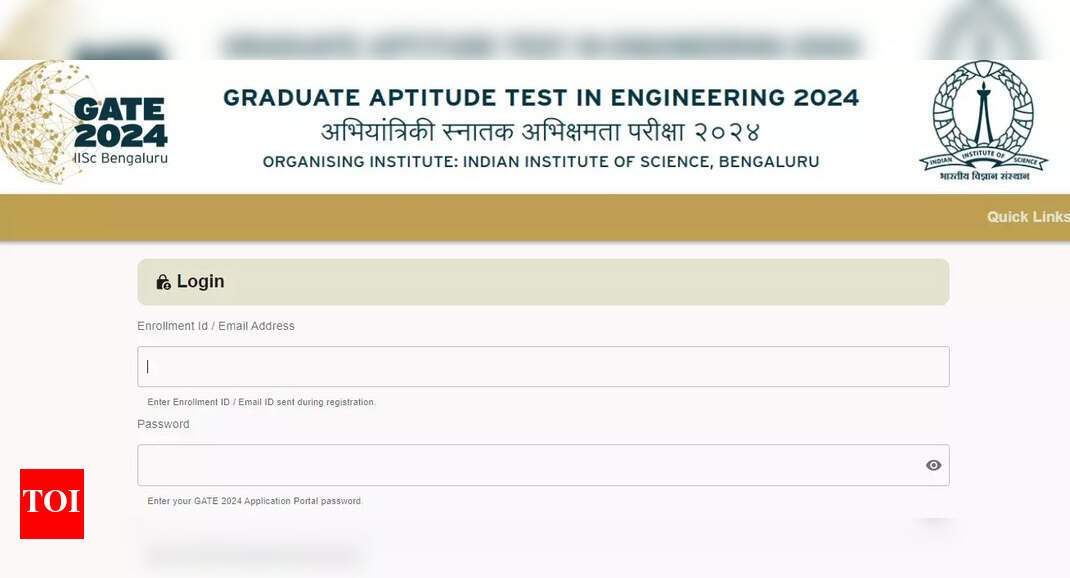1070x578 pixels.
Task: Click the Organising Institute text line
Action: click(x=540, y=161)
